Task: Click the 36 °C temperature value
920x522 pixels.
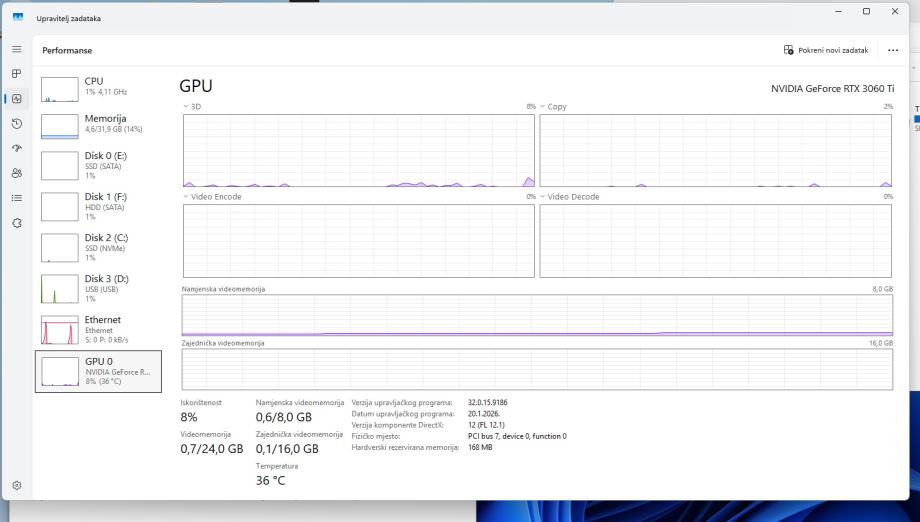Action: [270, 480]
